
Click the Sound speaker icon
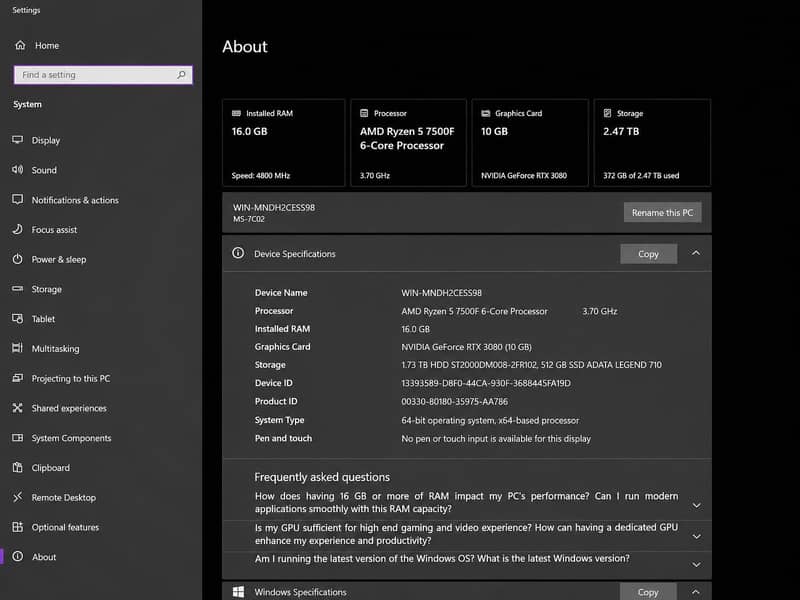pos(17,169)
